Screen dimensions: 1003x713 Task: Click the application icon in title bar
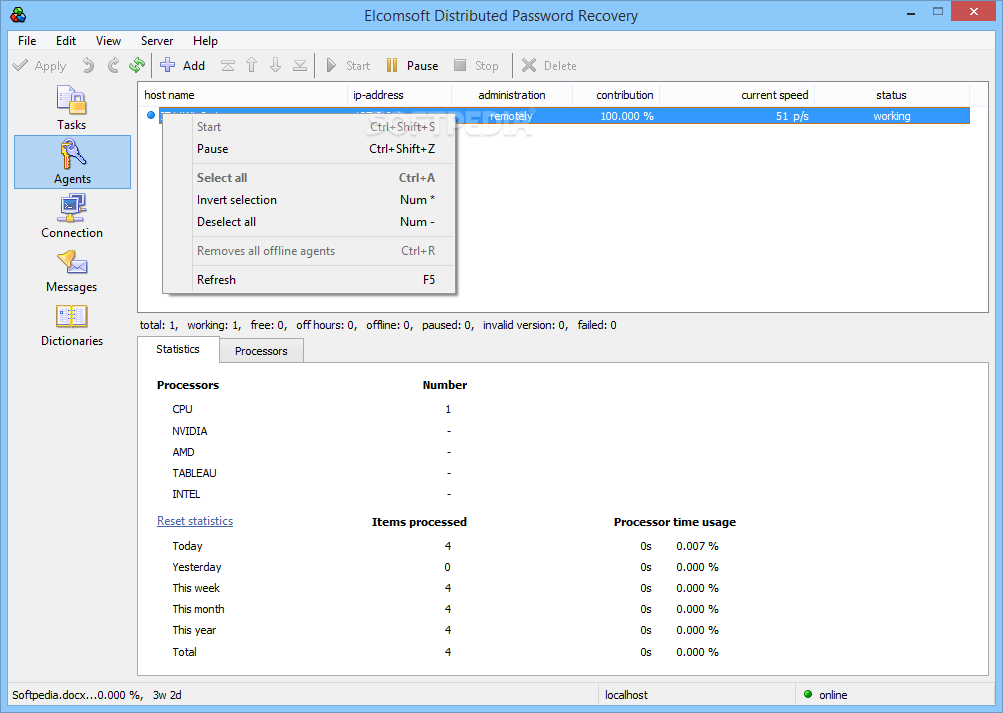click(x=19, y=15)
